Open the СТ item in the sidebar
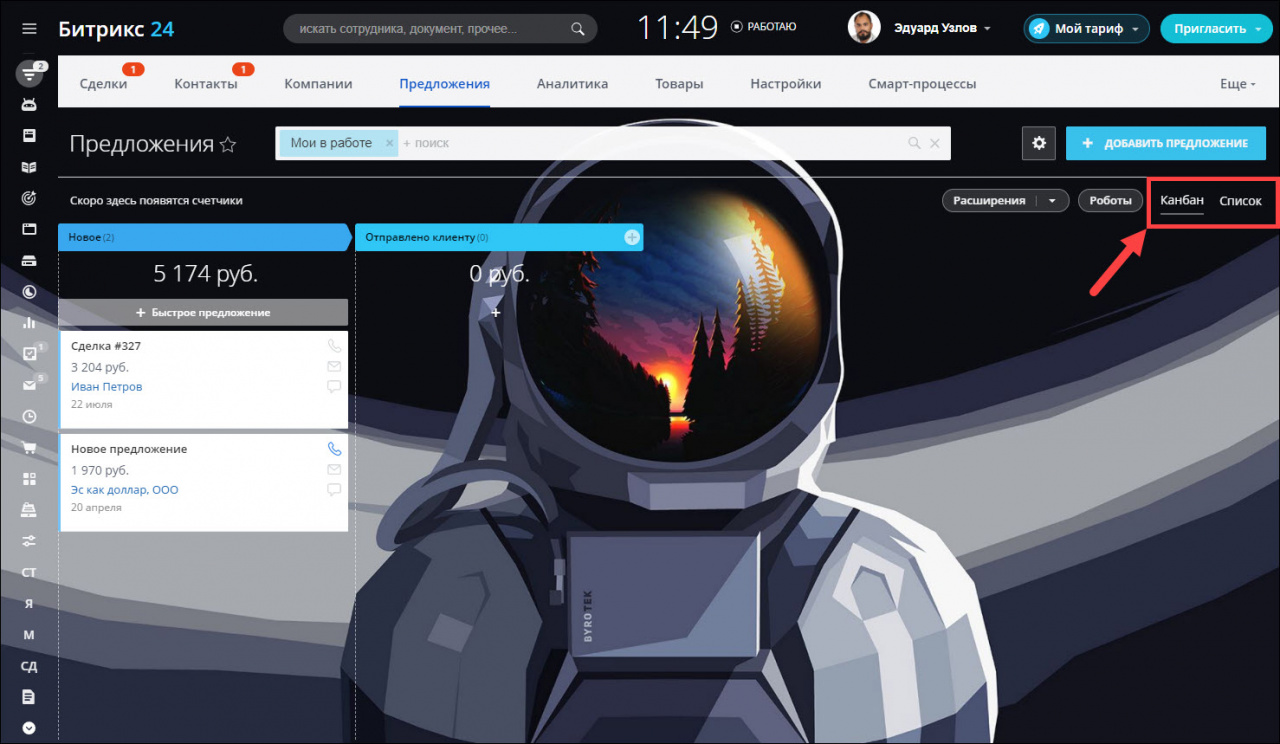 pyautogui.click(x=29, y=572)
